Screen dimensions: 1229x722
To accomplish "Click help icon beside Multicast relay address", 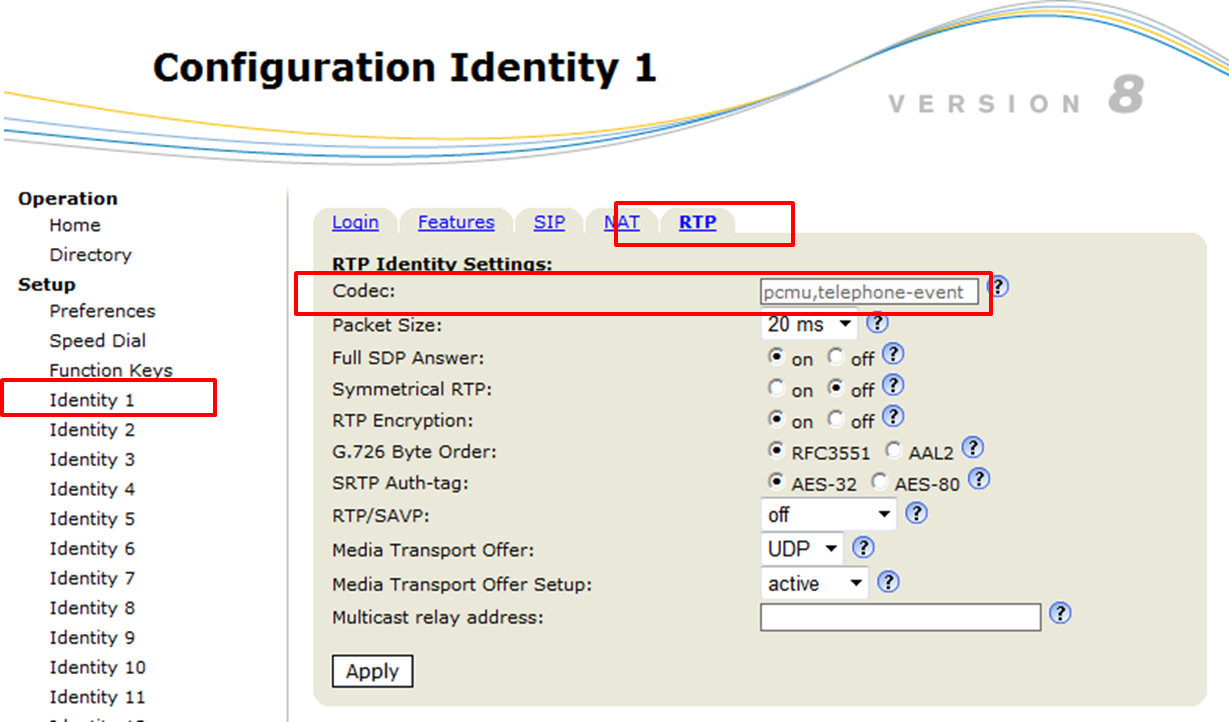I will (1061, 613).
